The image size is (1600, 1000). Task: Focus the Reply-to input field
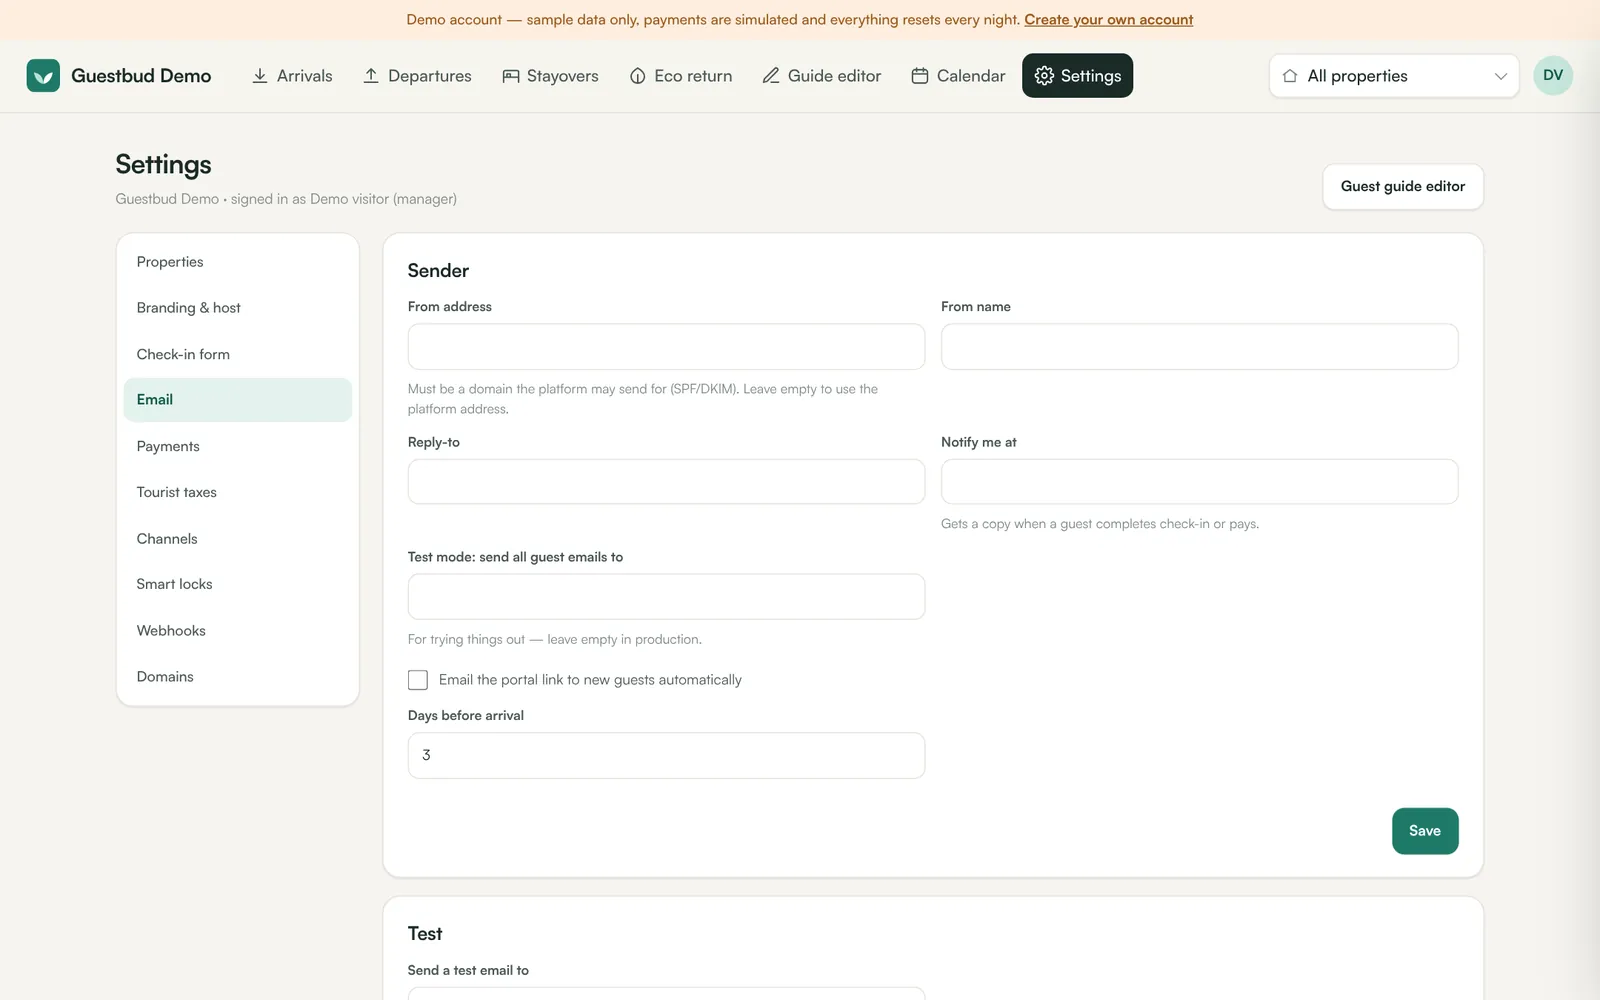pyautogui.click(x=666, y=482)
